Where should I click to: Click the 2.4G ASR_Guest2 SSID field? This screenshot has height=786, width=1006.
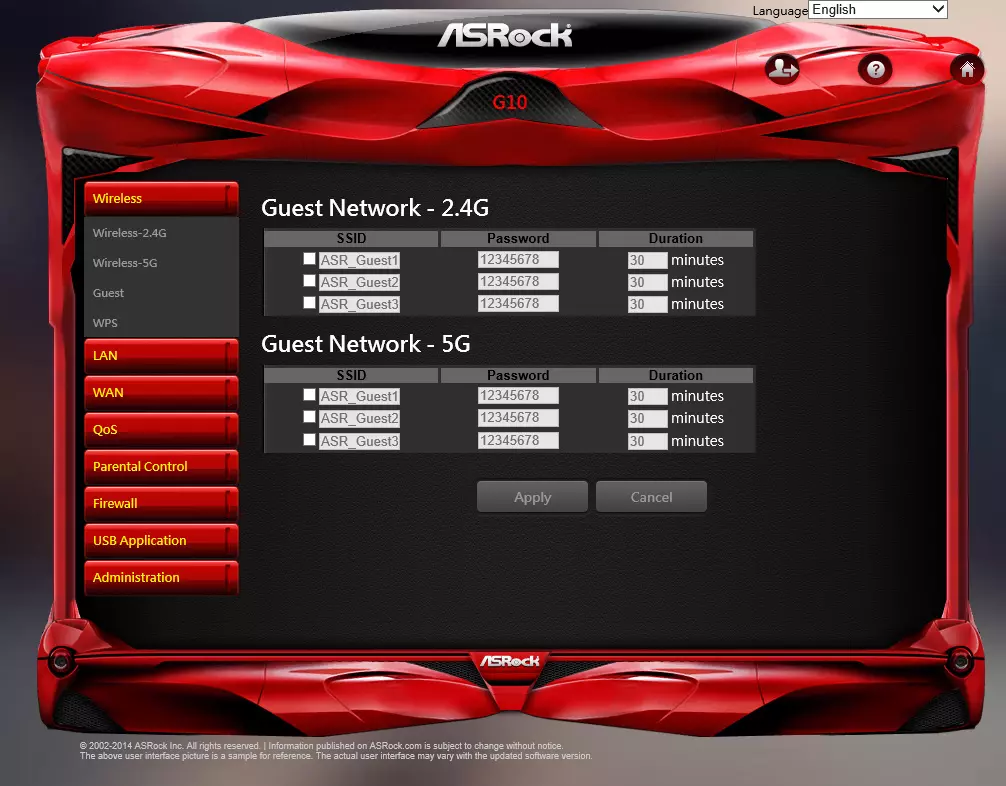(x=359, y=282)
